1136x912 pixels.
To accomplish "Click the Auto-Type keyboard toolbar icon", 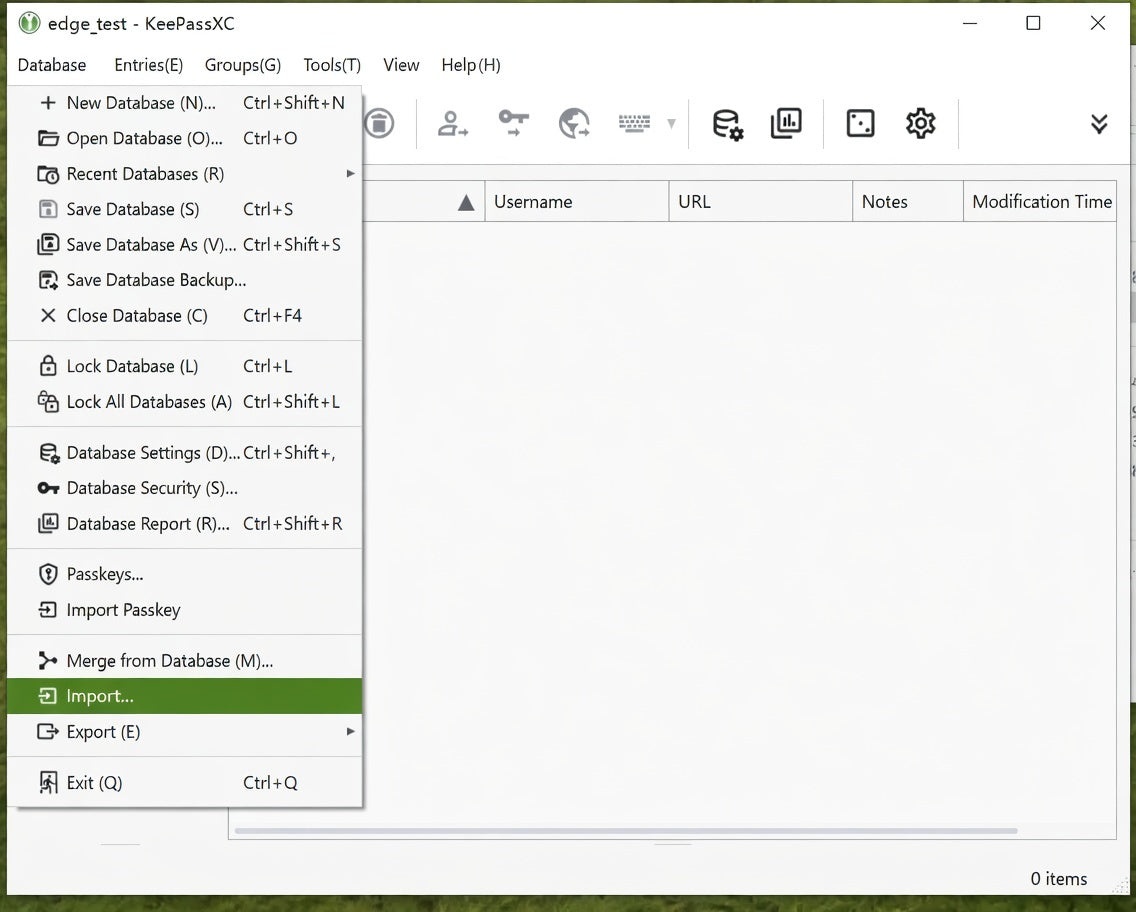I will point(634,123).
